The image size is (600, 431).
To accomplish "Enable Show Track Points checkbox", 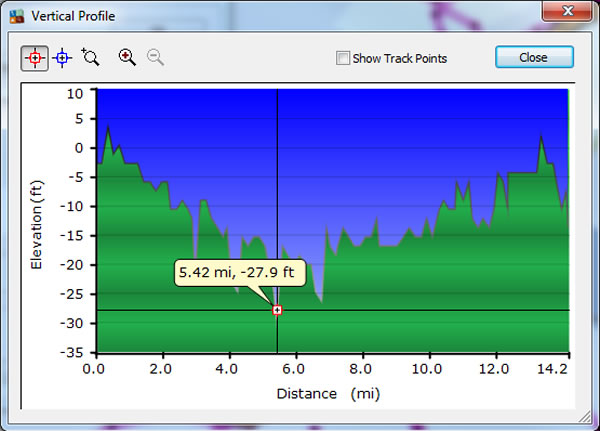I will [x=342, y=58].
